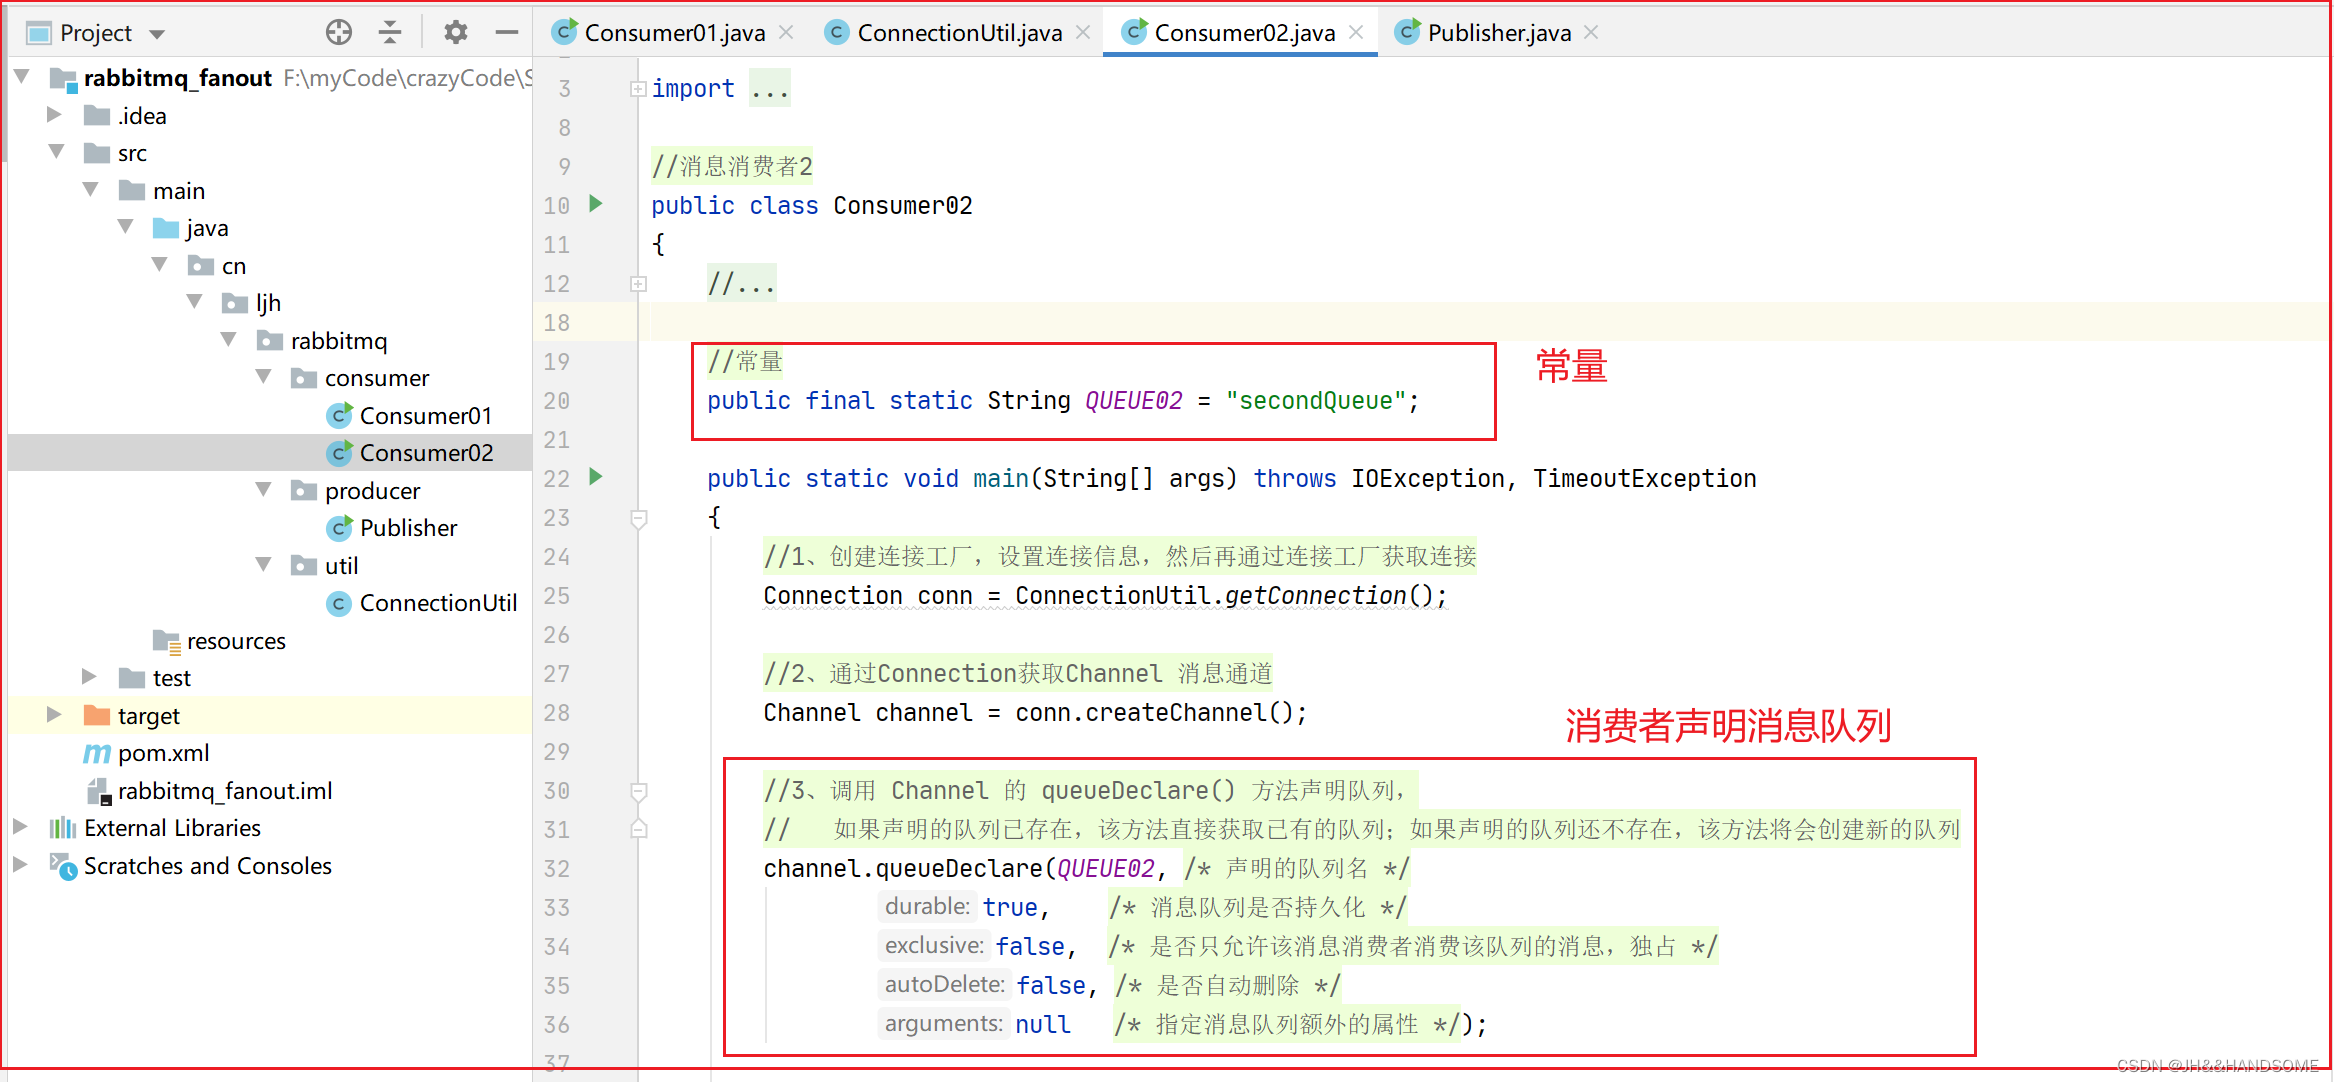Collapse the rabbitmq package arrow

(x=229, y=340)
